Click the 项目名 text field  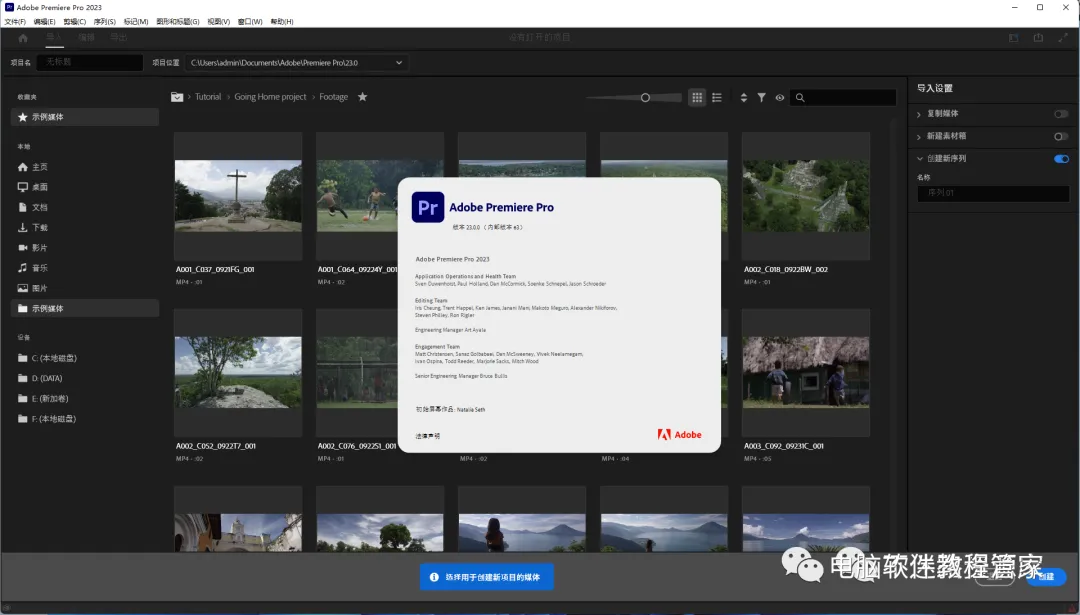(90, 62)
